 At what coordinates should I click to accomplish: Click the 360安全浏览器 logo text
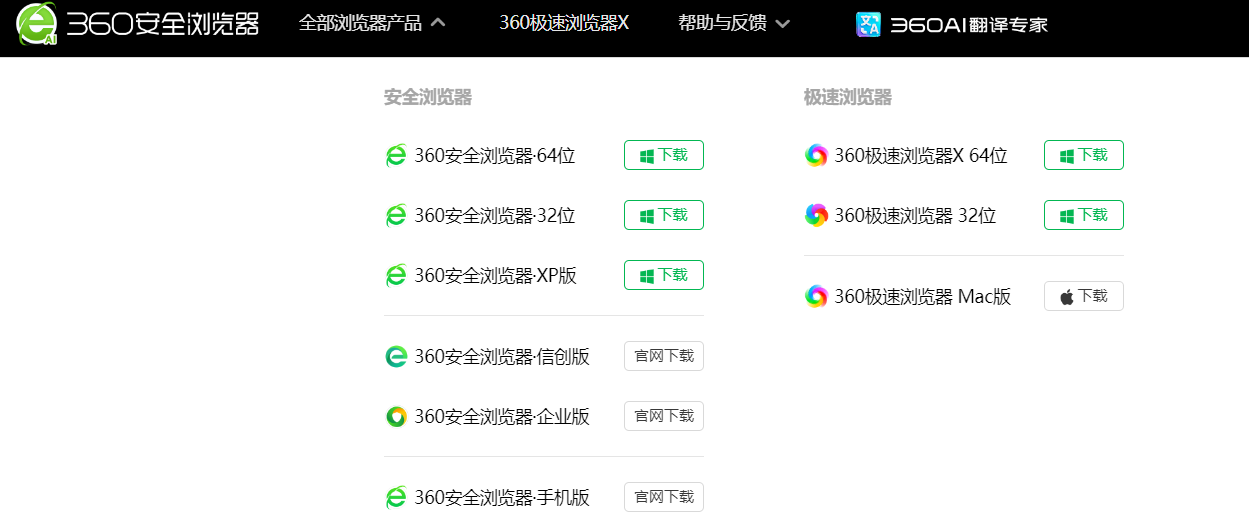tap(163, 24)
